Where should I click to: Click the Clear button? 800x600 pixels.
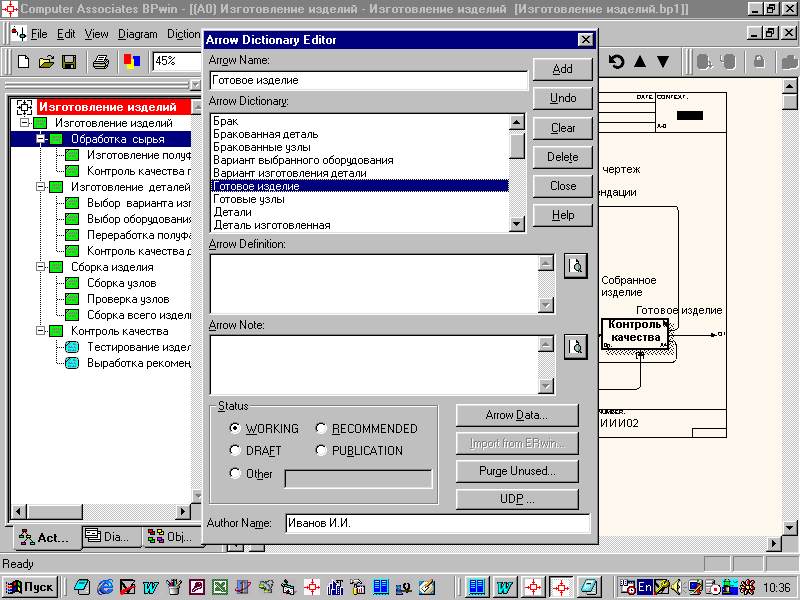click(562, 128)
